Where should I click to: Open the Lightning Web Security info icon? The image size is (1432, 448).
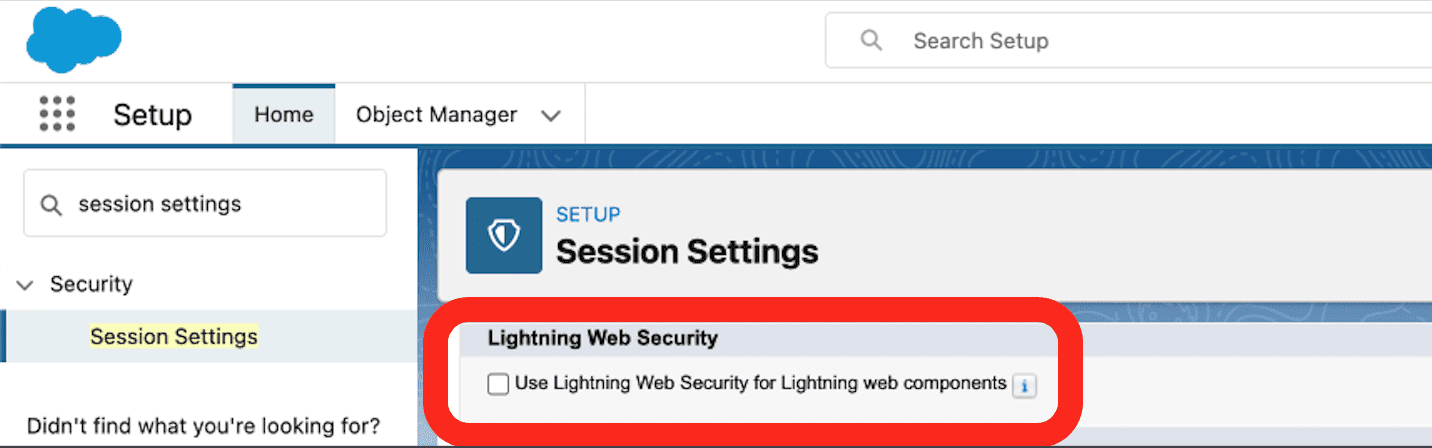coord(1022,385)
